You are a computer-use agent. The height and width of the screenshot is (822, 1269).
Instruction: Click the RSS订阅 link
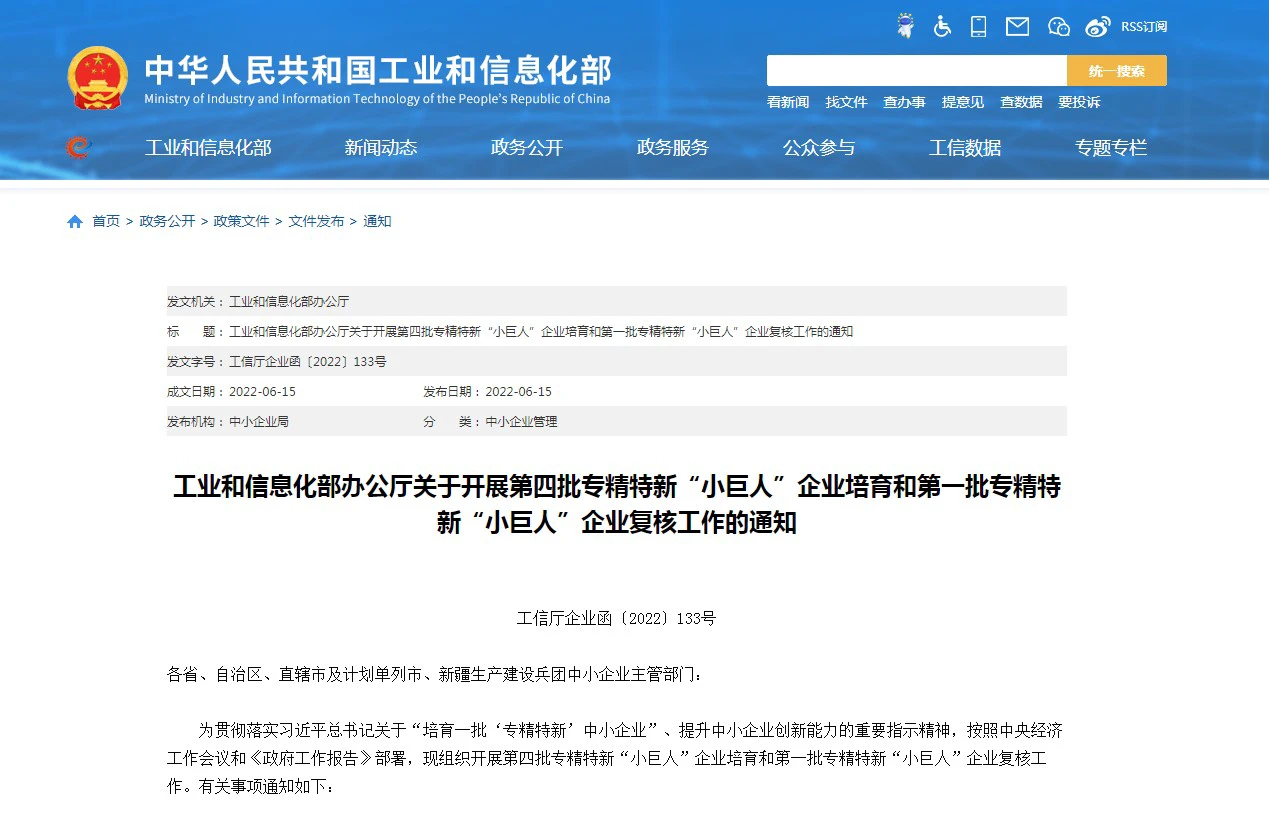(x=1144, y=27)
